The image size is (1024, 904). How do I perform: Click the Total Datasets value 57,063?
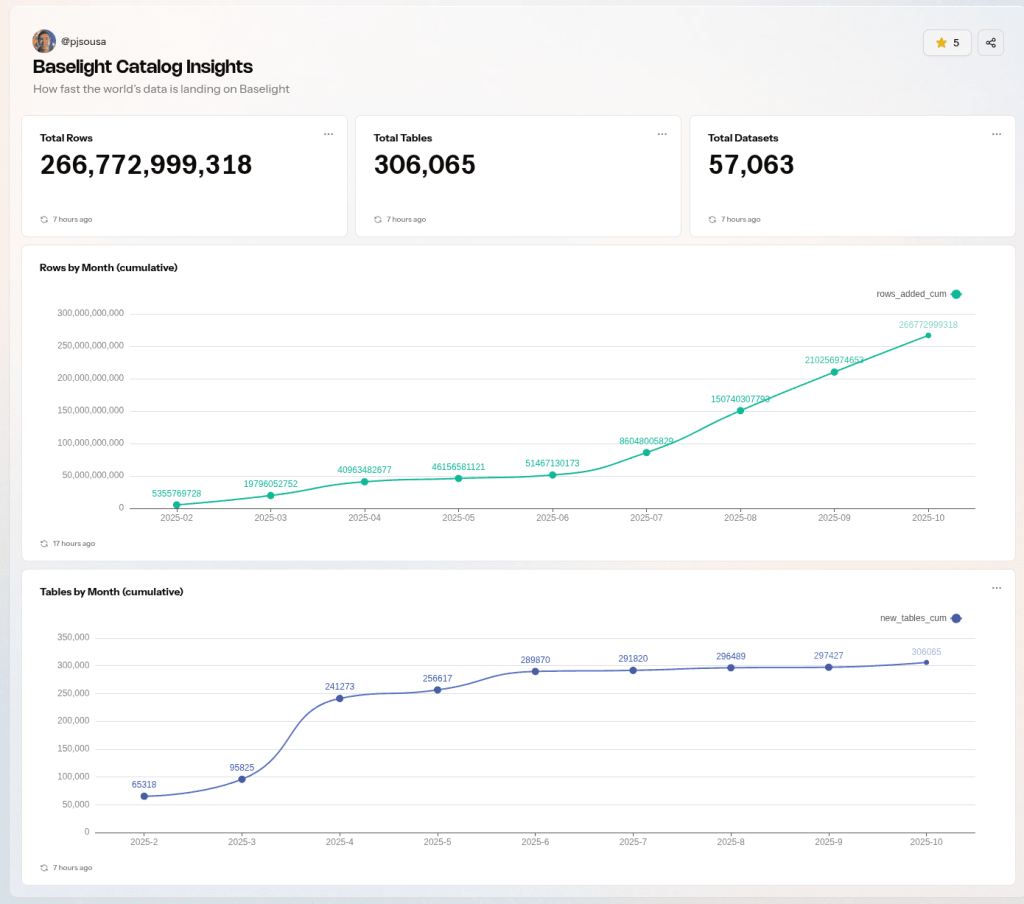(751, 165)
